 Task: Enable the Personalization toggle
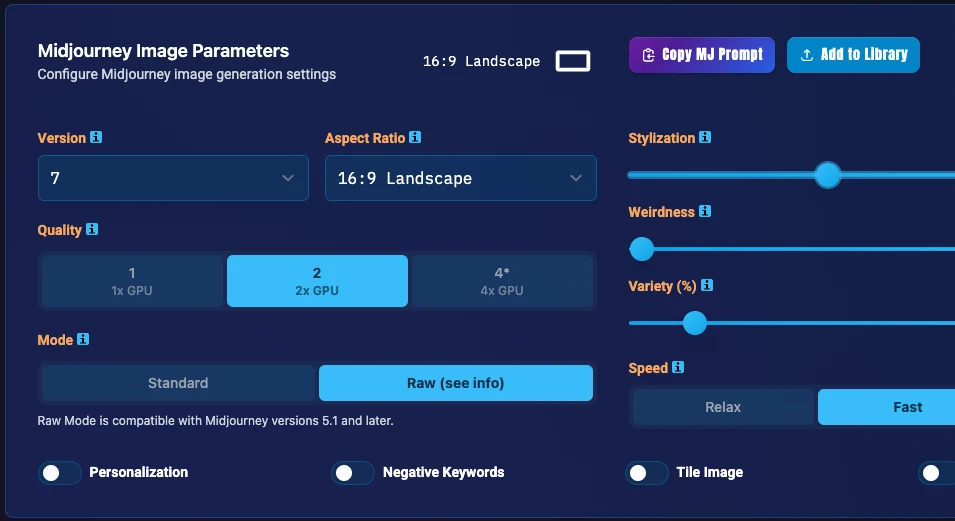(60, 473)
